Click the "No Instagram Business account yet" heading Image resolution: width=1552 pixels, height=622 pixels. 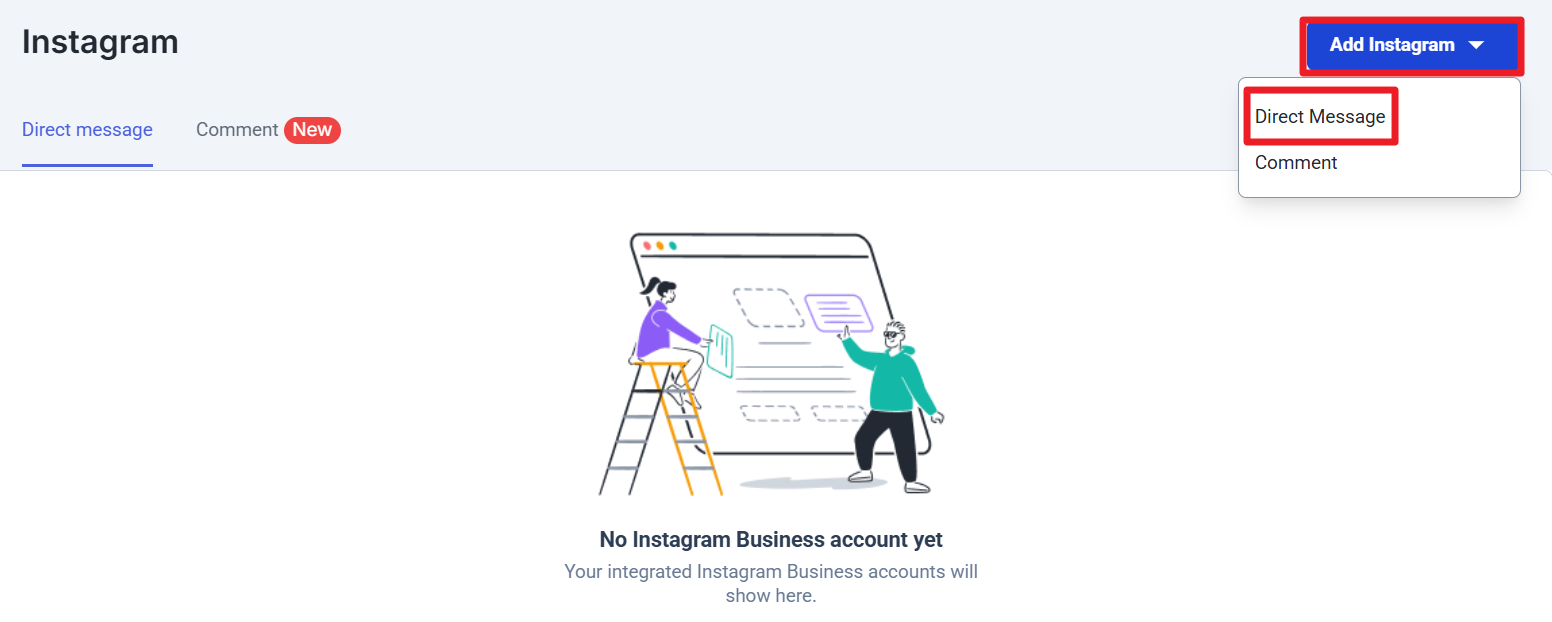[771, 540]
